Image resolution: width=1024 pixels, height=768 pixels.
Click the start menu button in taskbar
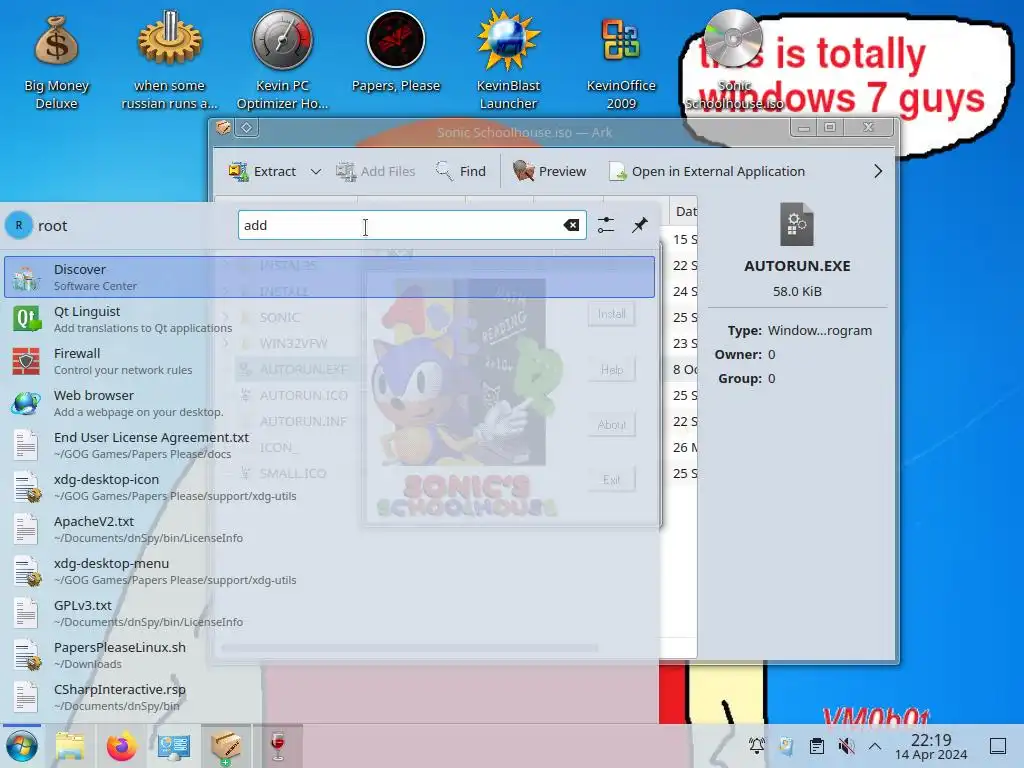[22, 746]
